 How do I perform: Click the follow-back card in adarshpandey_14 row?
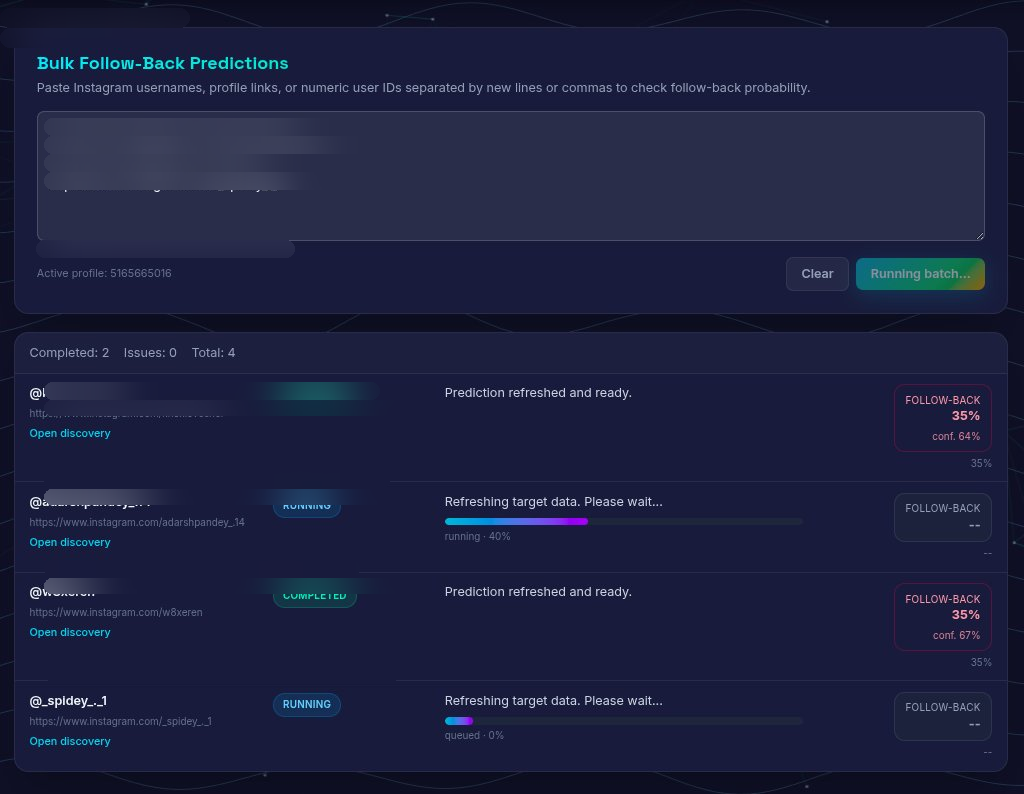[x=942, y=517]
